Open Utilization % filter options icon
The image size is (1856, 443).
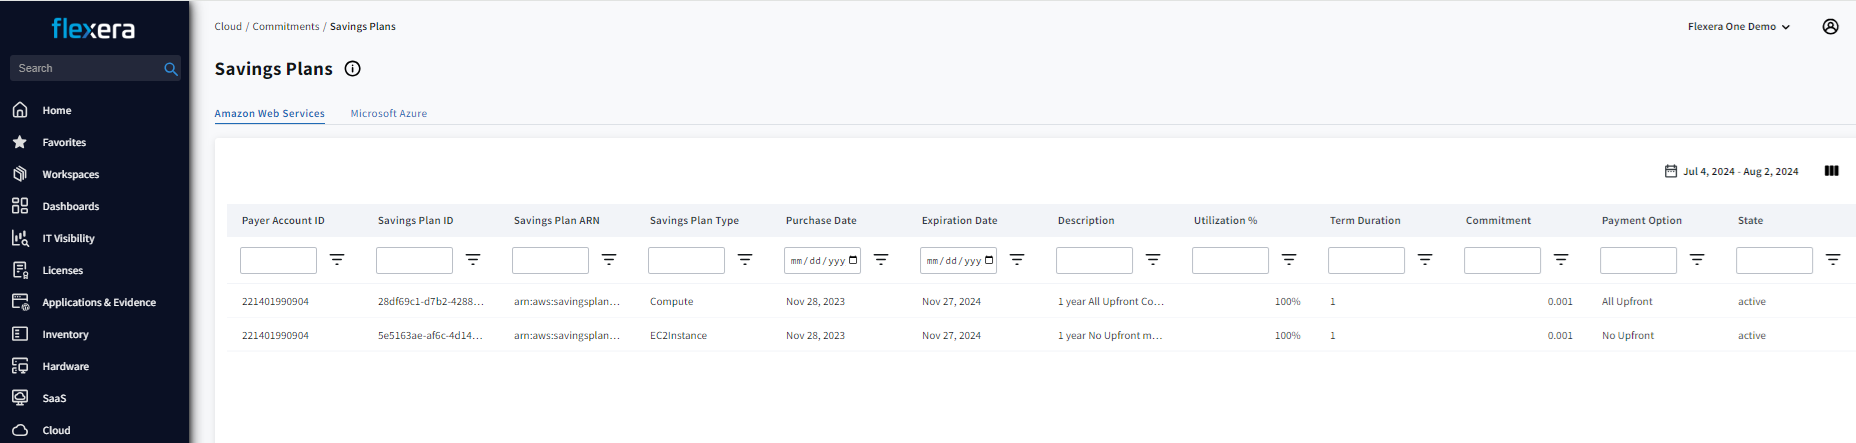click(x=1289, y=260)
